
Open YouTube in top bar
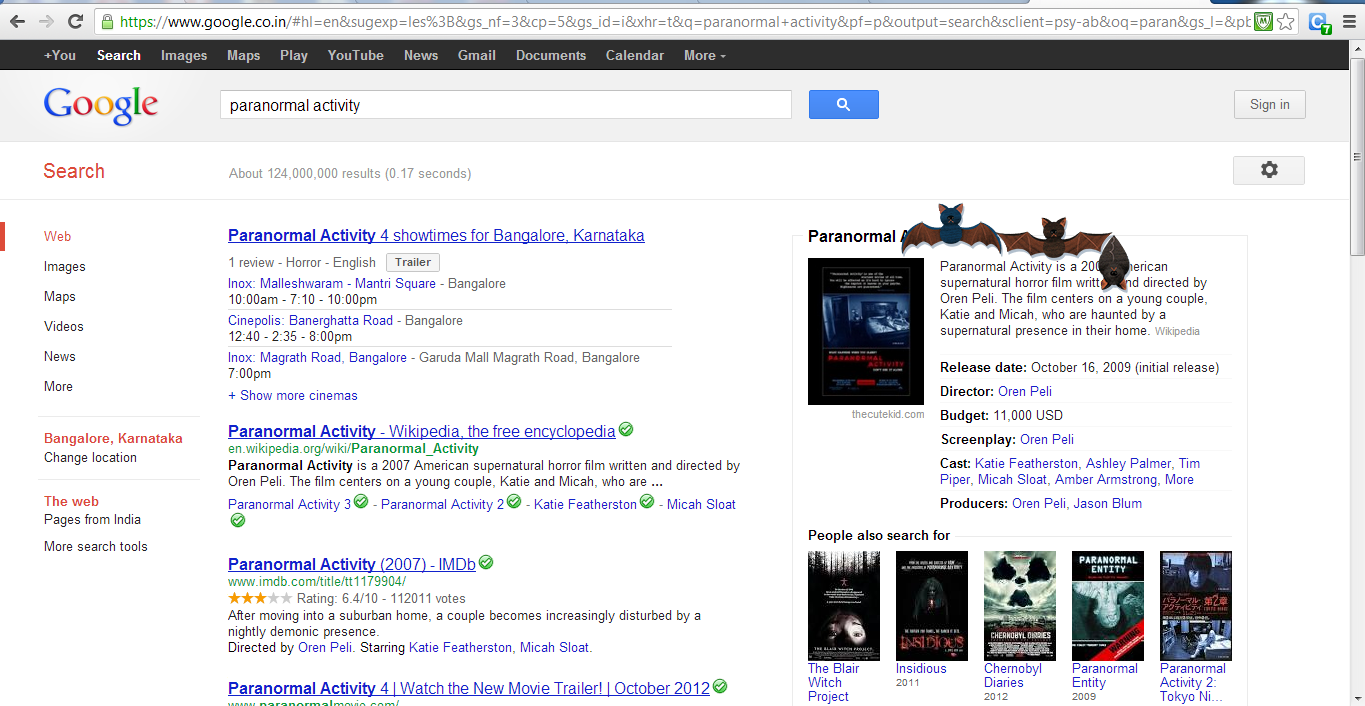click(x=356, y=55)
